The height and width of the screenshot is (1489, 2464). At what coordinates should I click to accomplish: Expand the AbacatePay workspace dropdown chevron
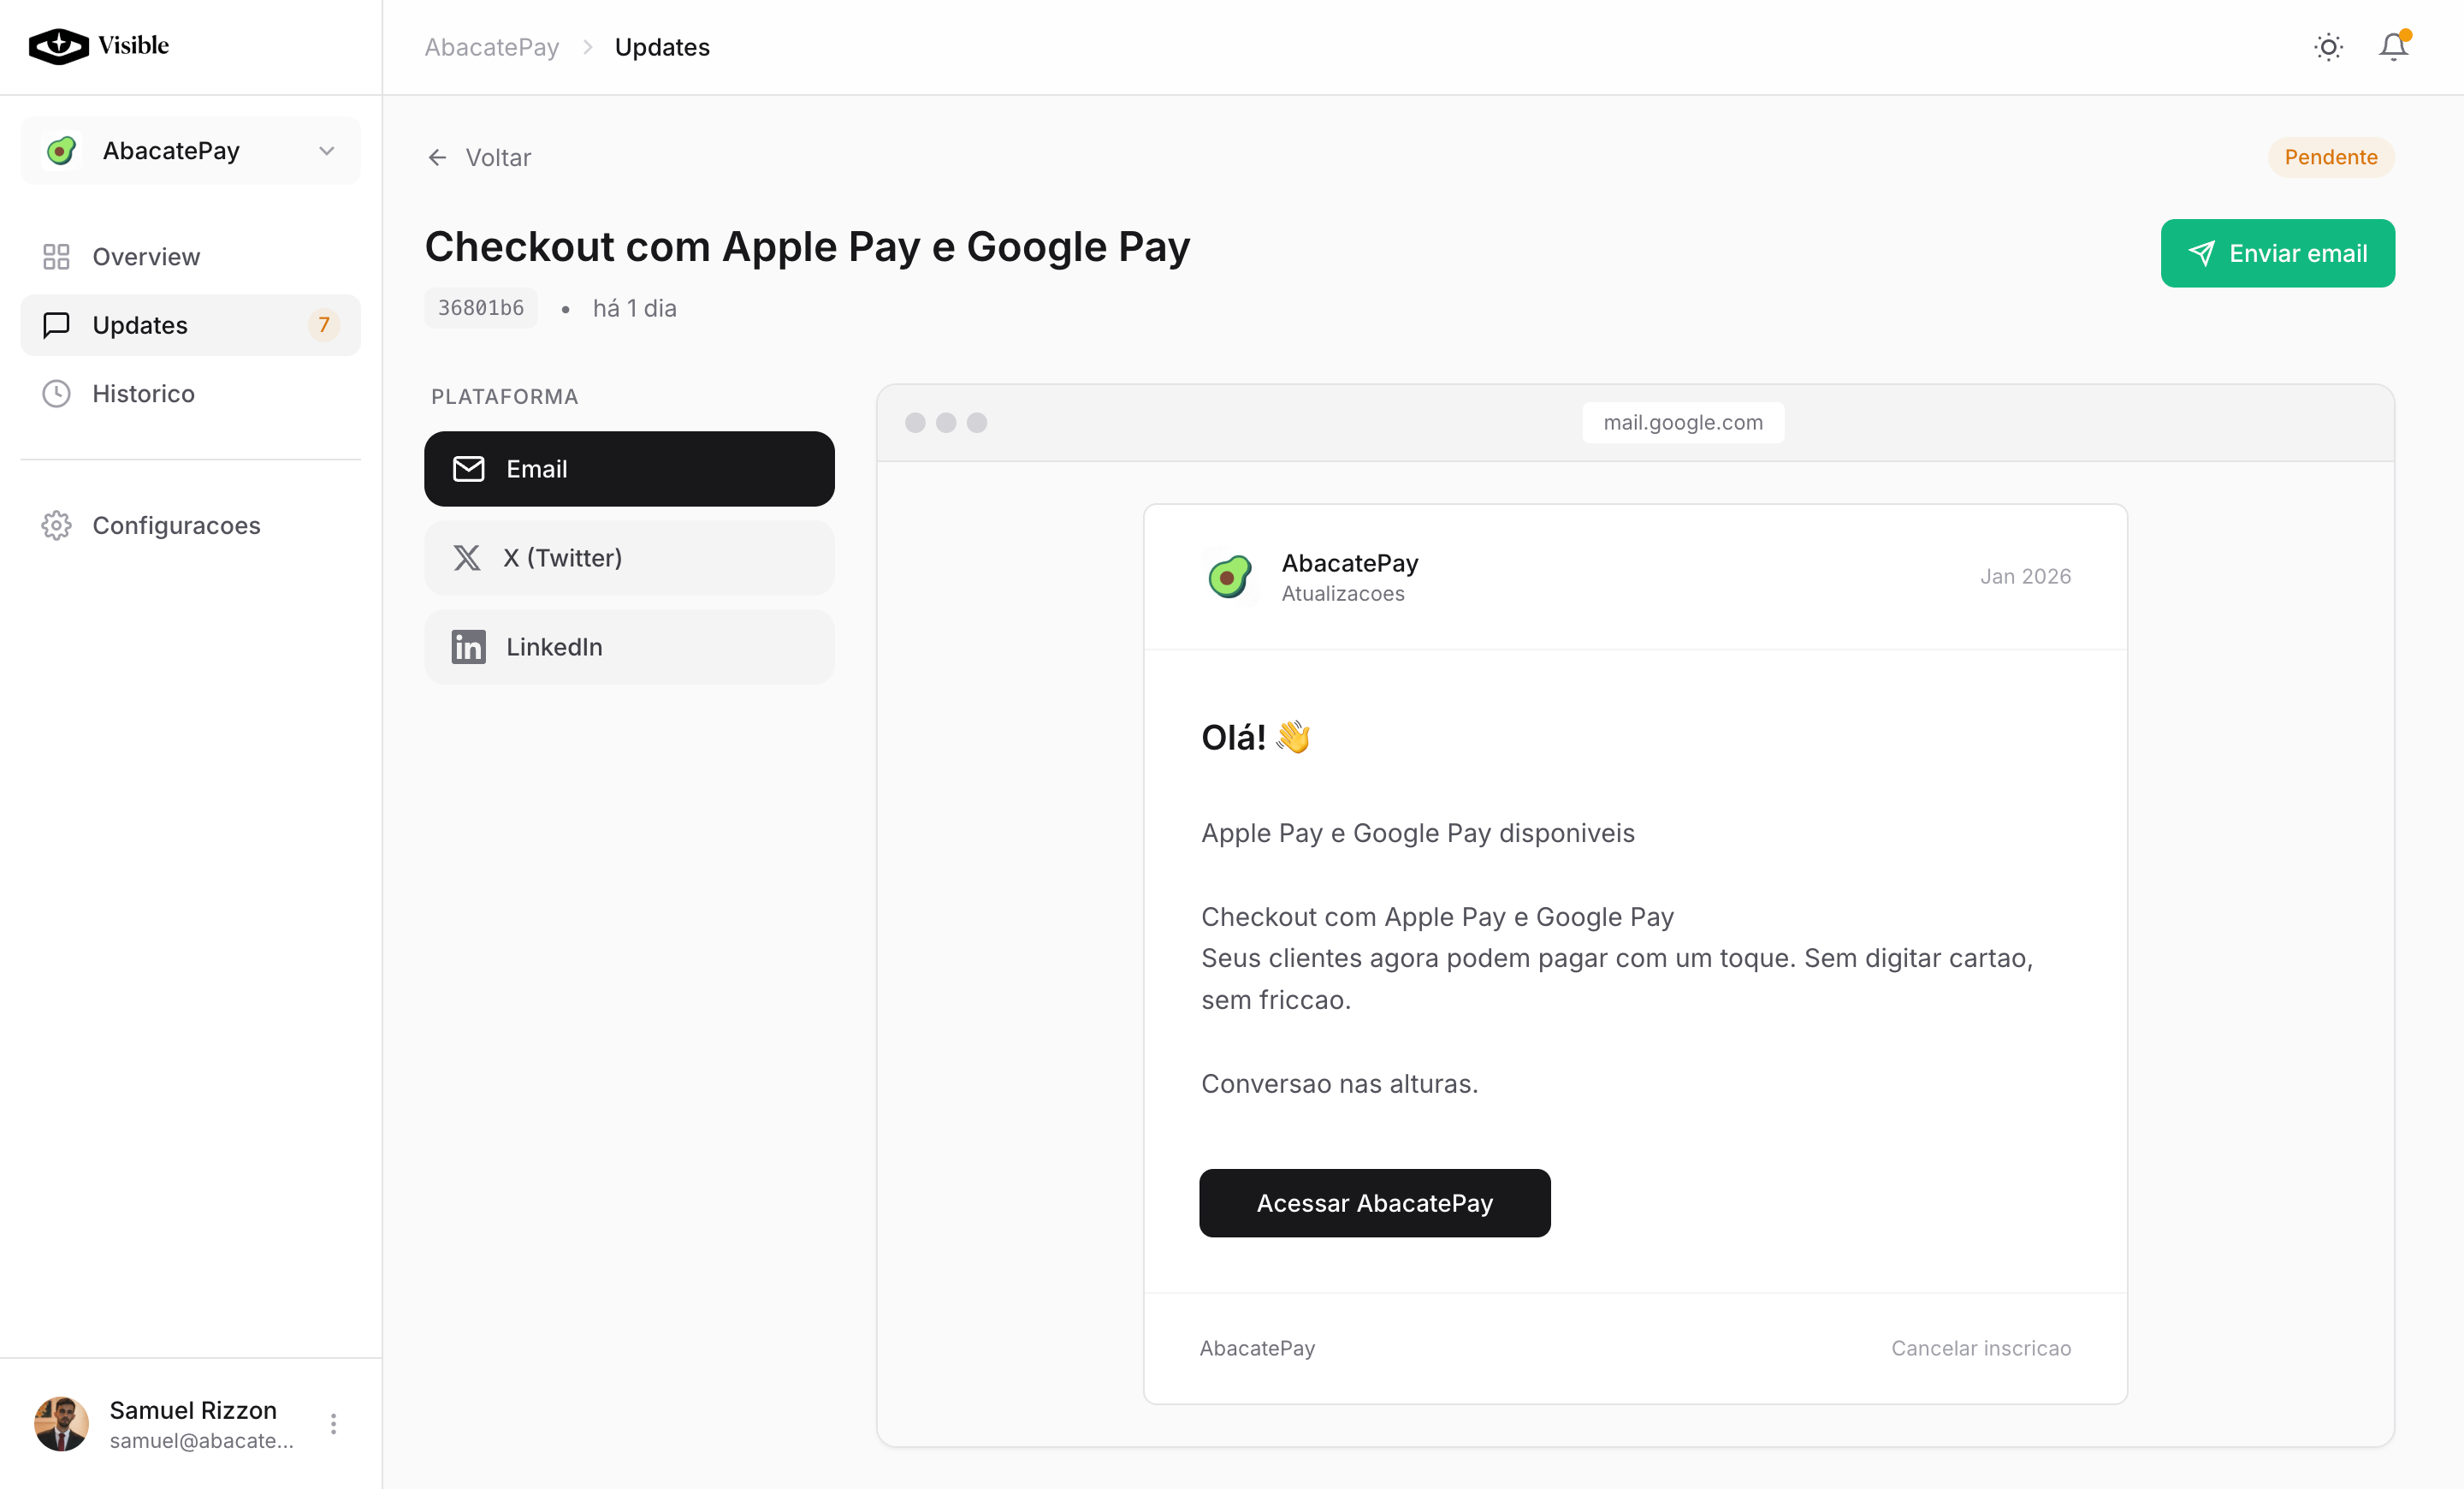(x=326, y=151)
